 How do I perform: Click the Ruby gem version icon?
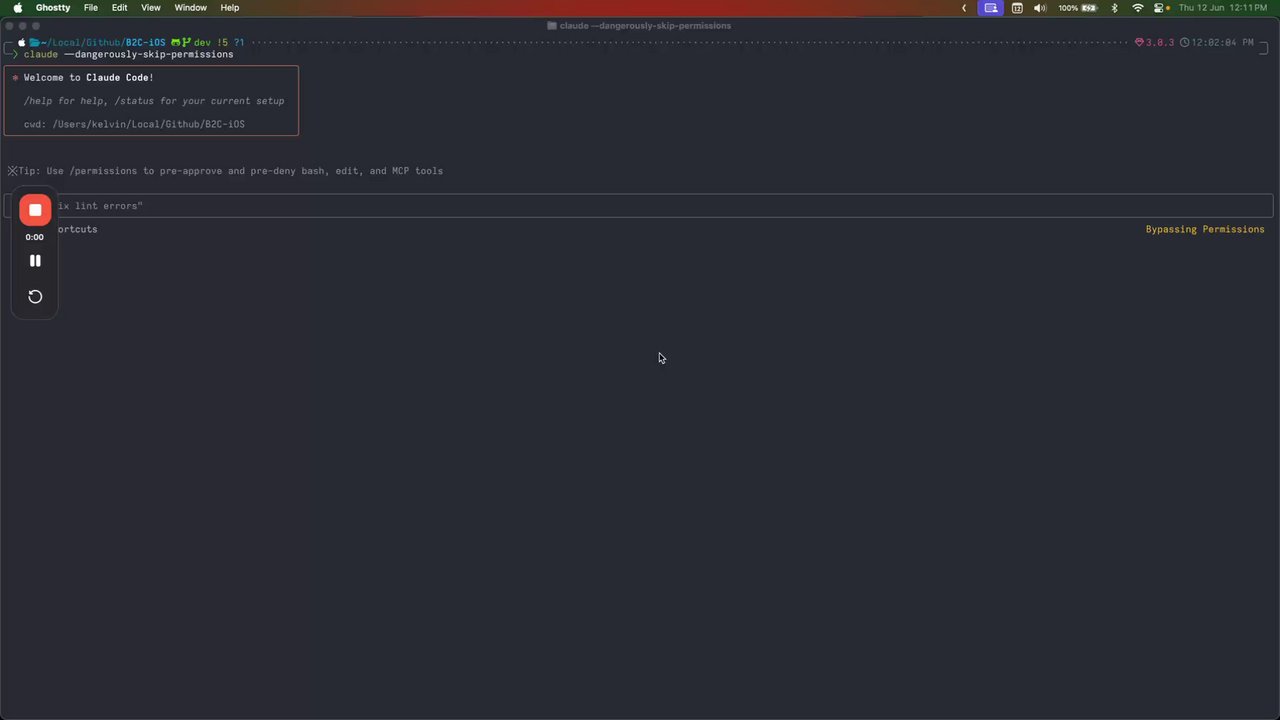click(x=1139, y=43)
